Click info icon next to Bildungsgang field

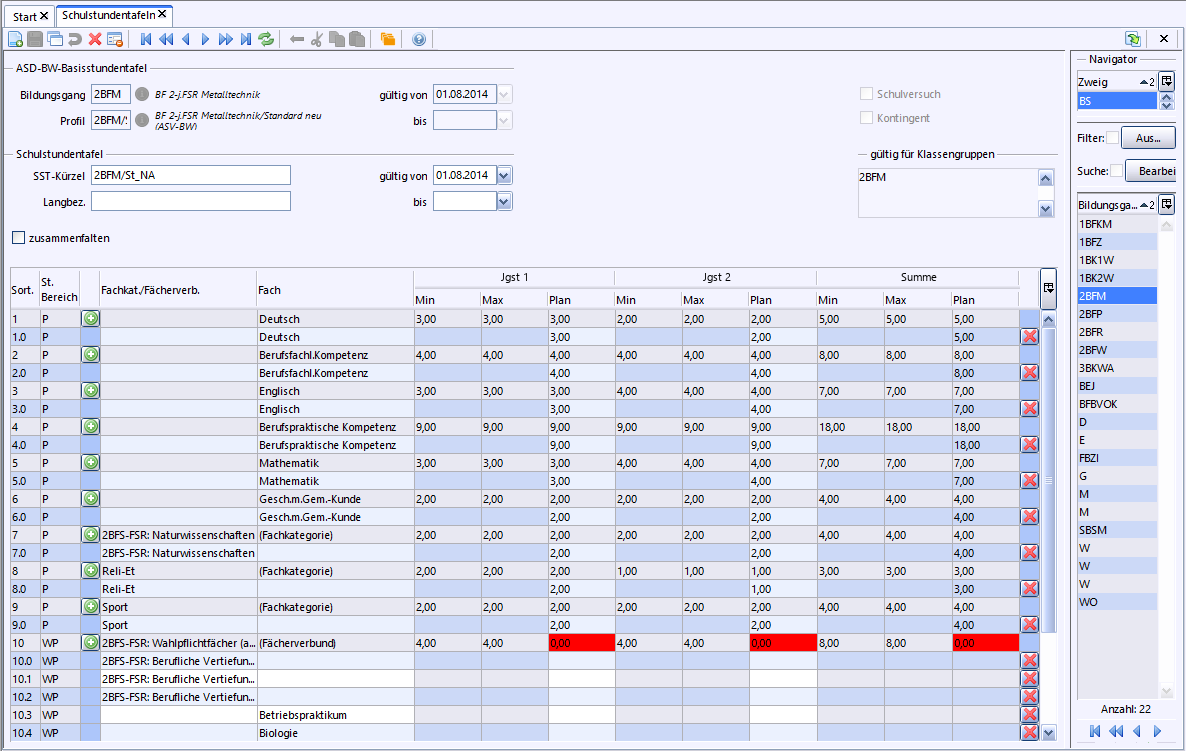coord(142,95)
